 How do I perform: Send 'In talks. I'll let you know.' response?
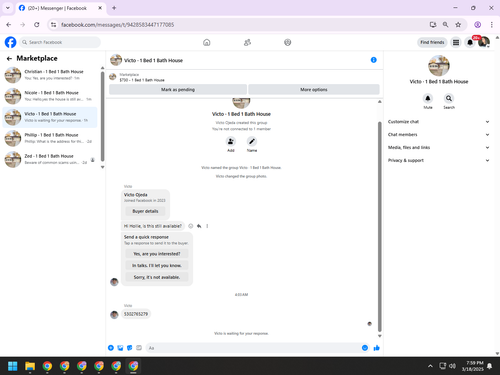pyautogui.click(x=157, y=266)
